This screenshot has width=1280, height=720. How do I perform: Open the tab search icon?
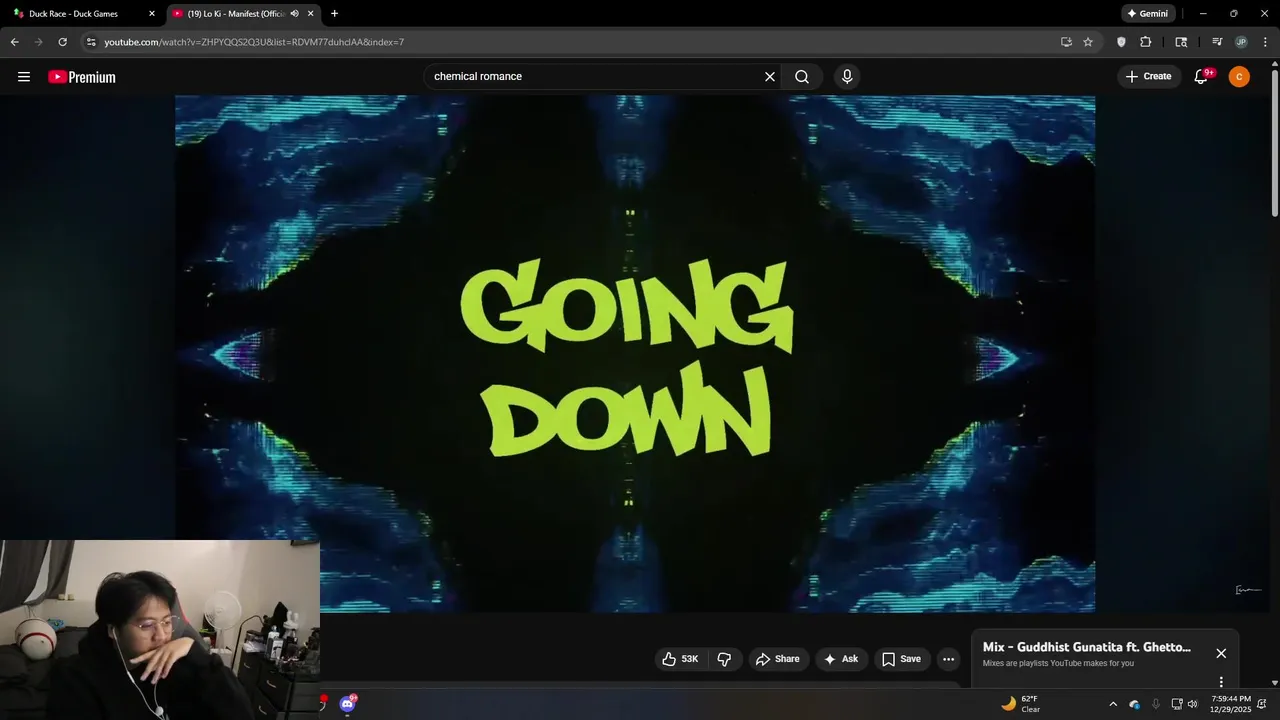tap(1181, 42)
